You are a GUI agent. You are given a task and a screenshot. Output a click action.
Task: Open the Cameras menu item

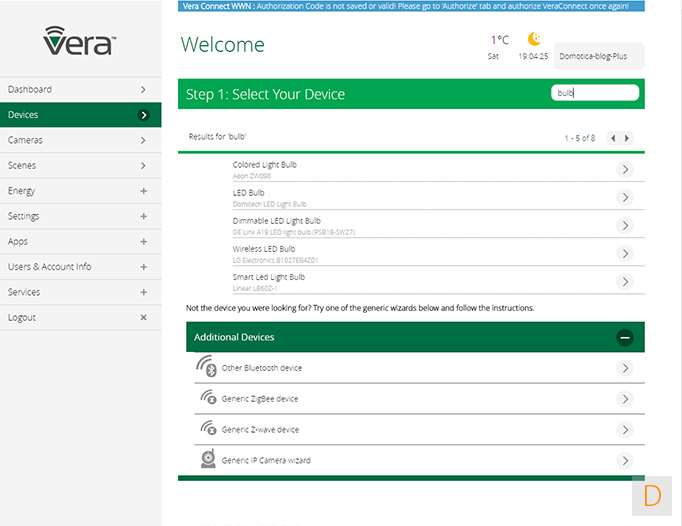(80, 140)
